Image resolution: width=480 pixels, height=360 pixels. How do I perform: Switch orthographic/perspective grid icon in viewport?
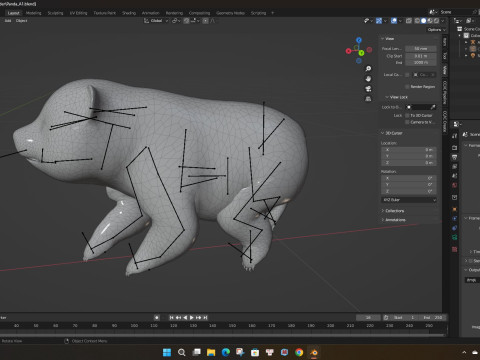pos(368,99)
